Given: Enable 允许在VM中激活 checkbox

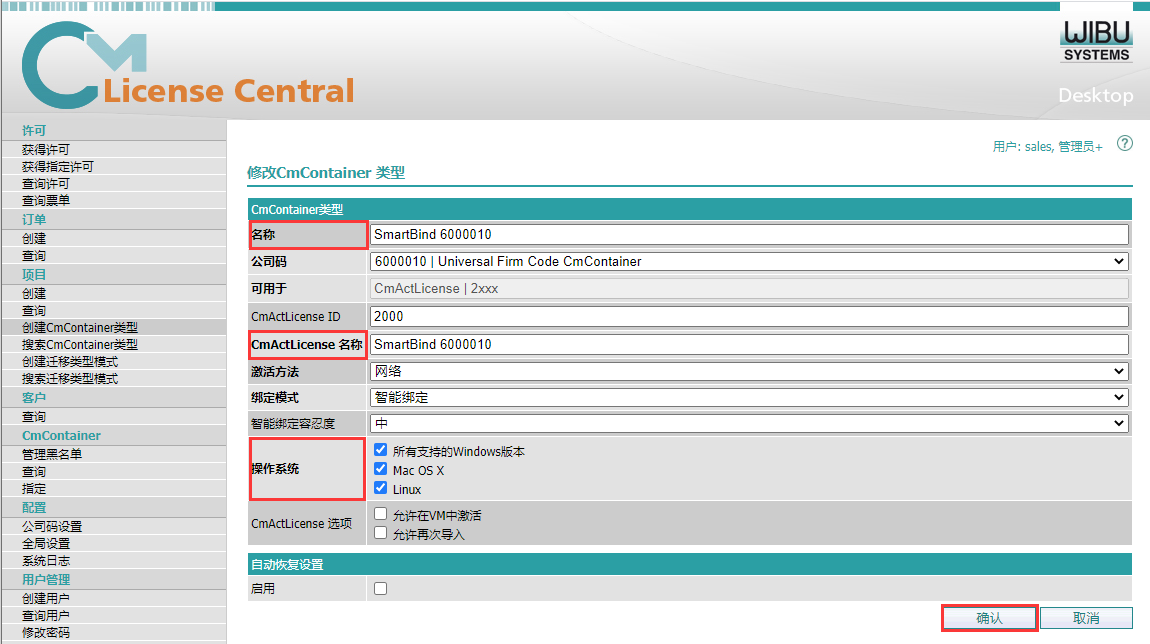Looking at the screenshot, I should coord(381,514).
